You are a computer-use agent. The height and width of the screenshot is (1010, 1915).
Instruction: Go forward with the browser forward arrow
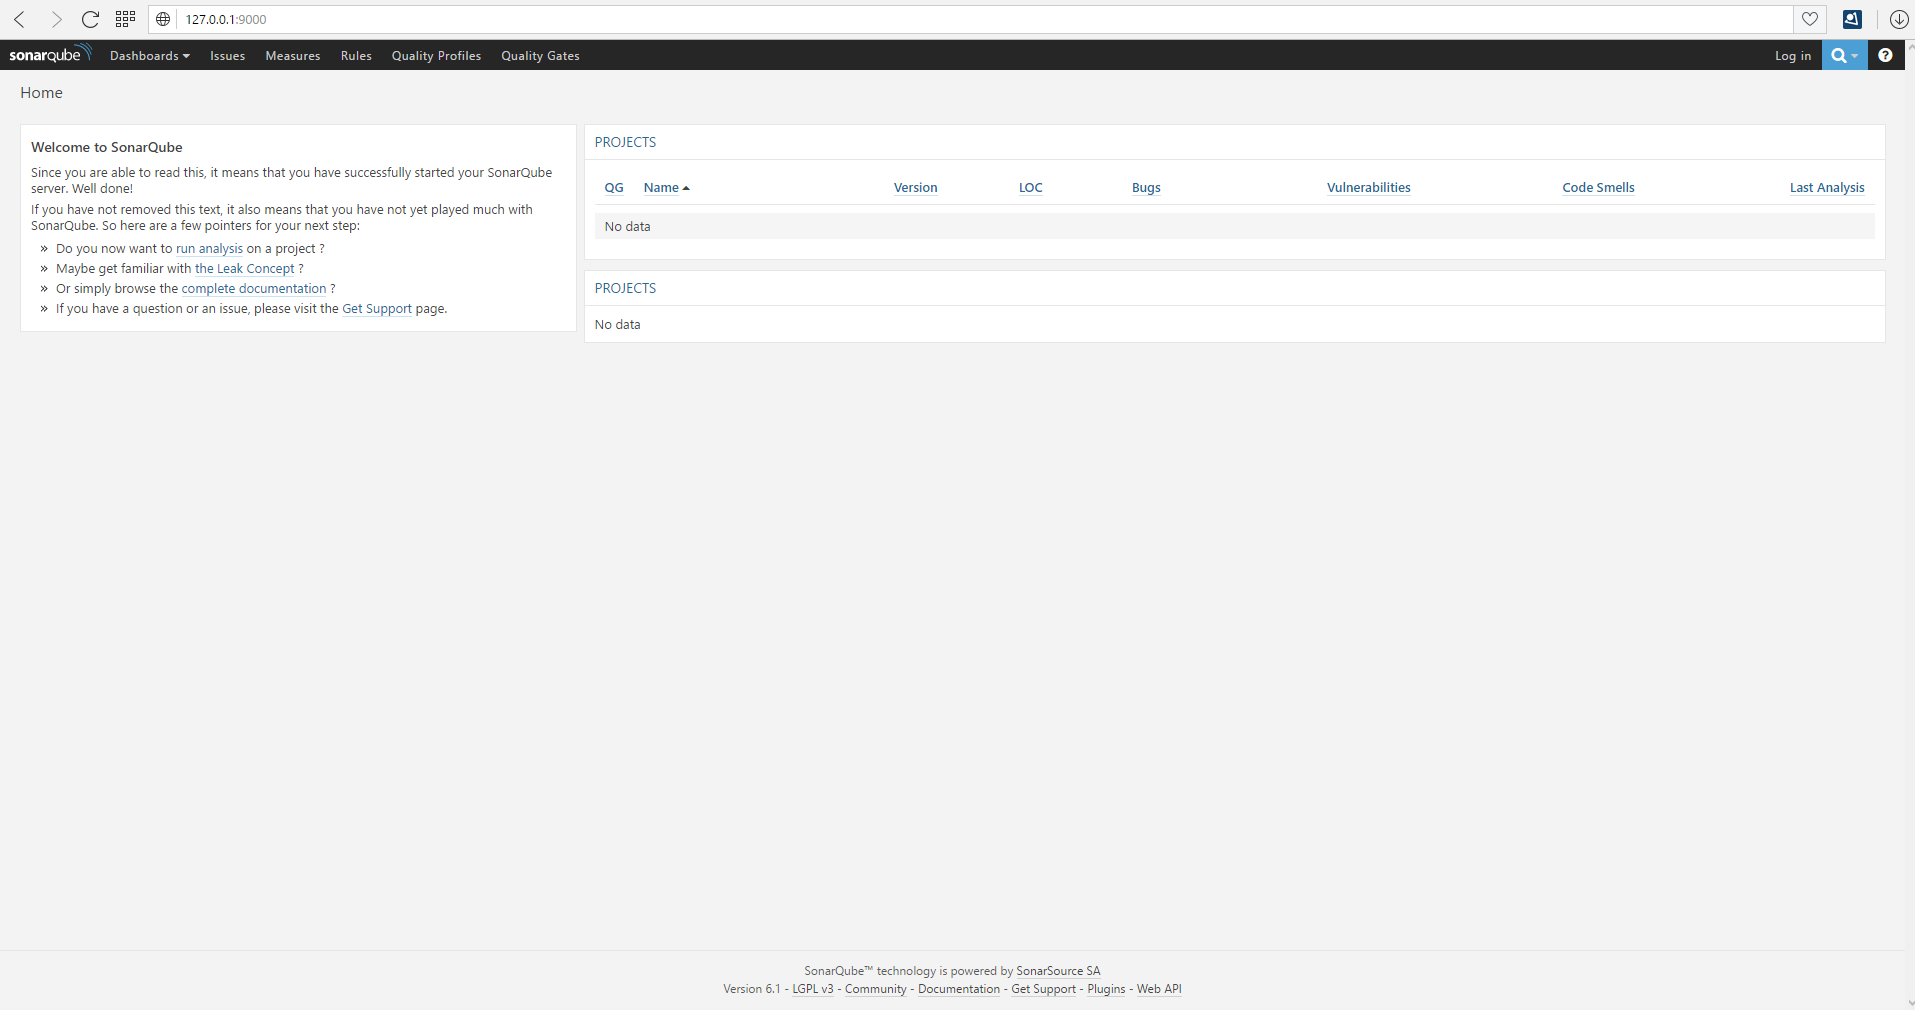[x=55, y=19]
